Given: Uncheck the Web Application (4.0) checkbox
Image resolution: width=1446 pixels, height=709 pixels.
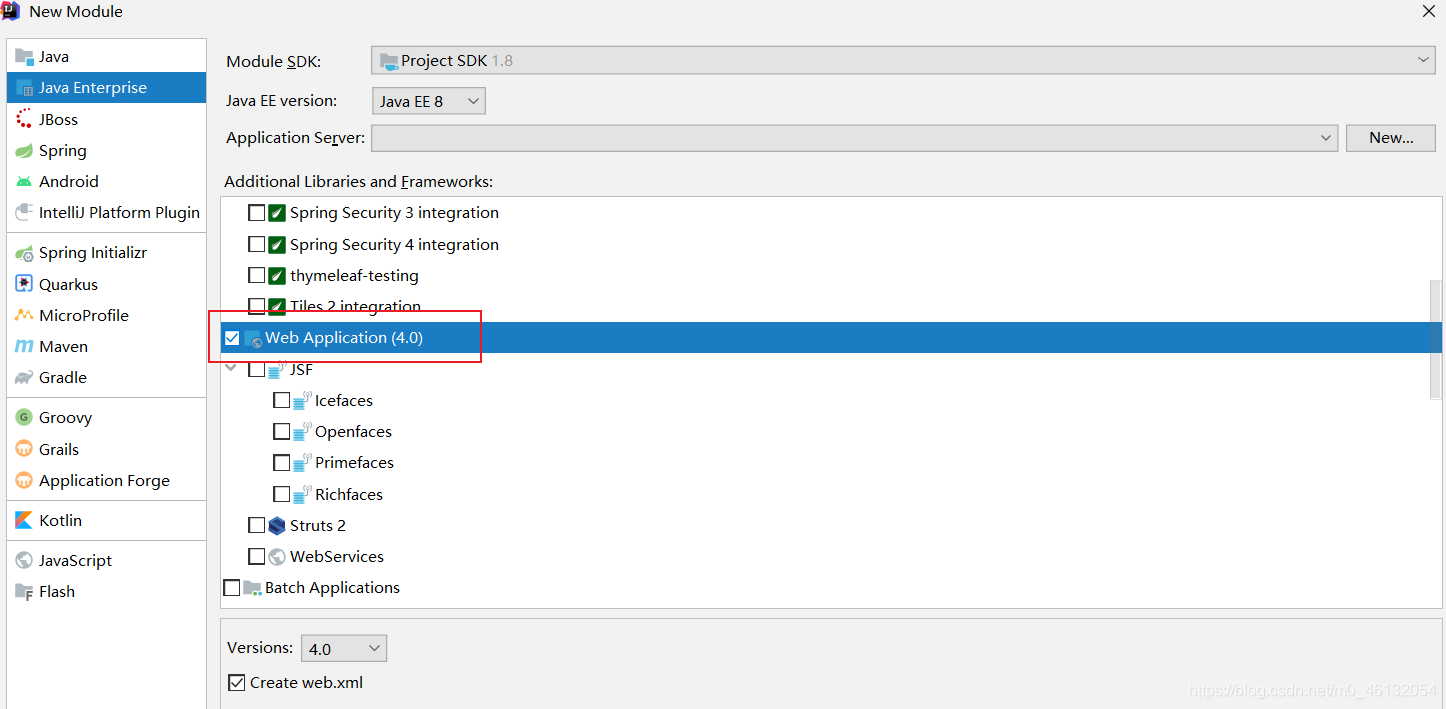Looking at the screenshot, I should coord(232,338).
